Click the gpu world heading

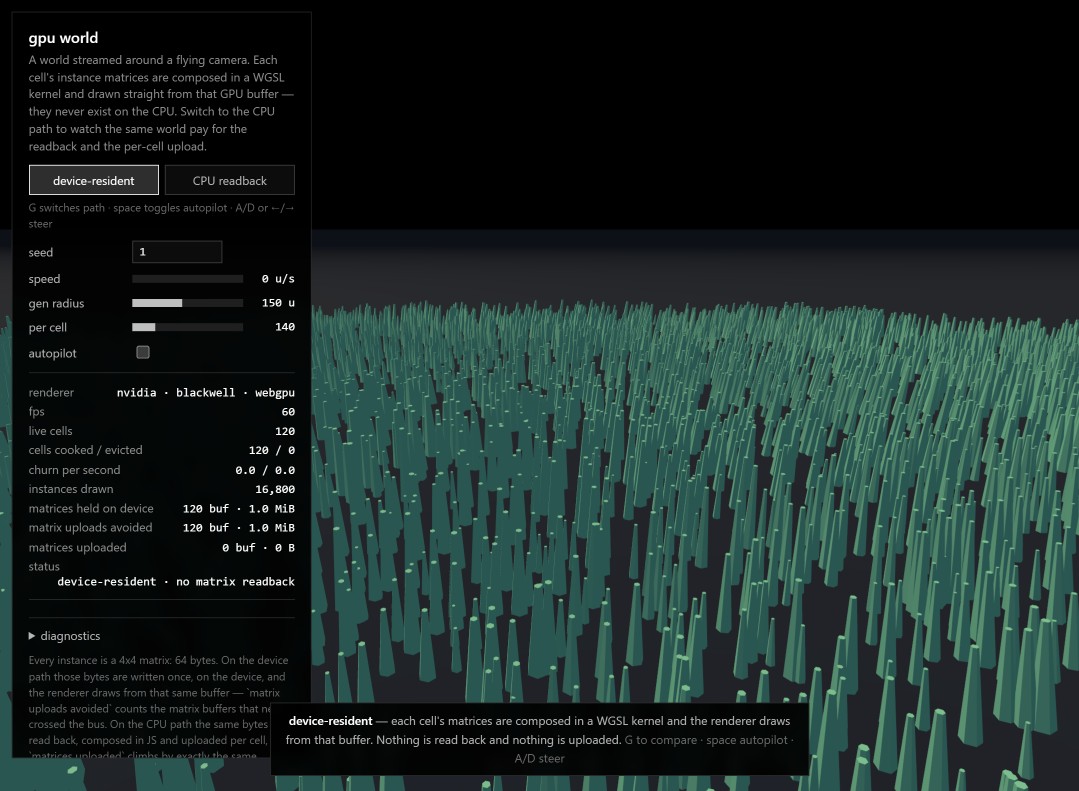(63, 38)
